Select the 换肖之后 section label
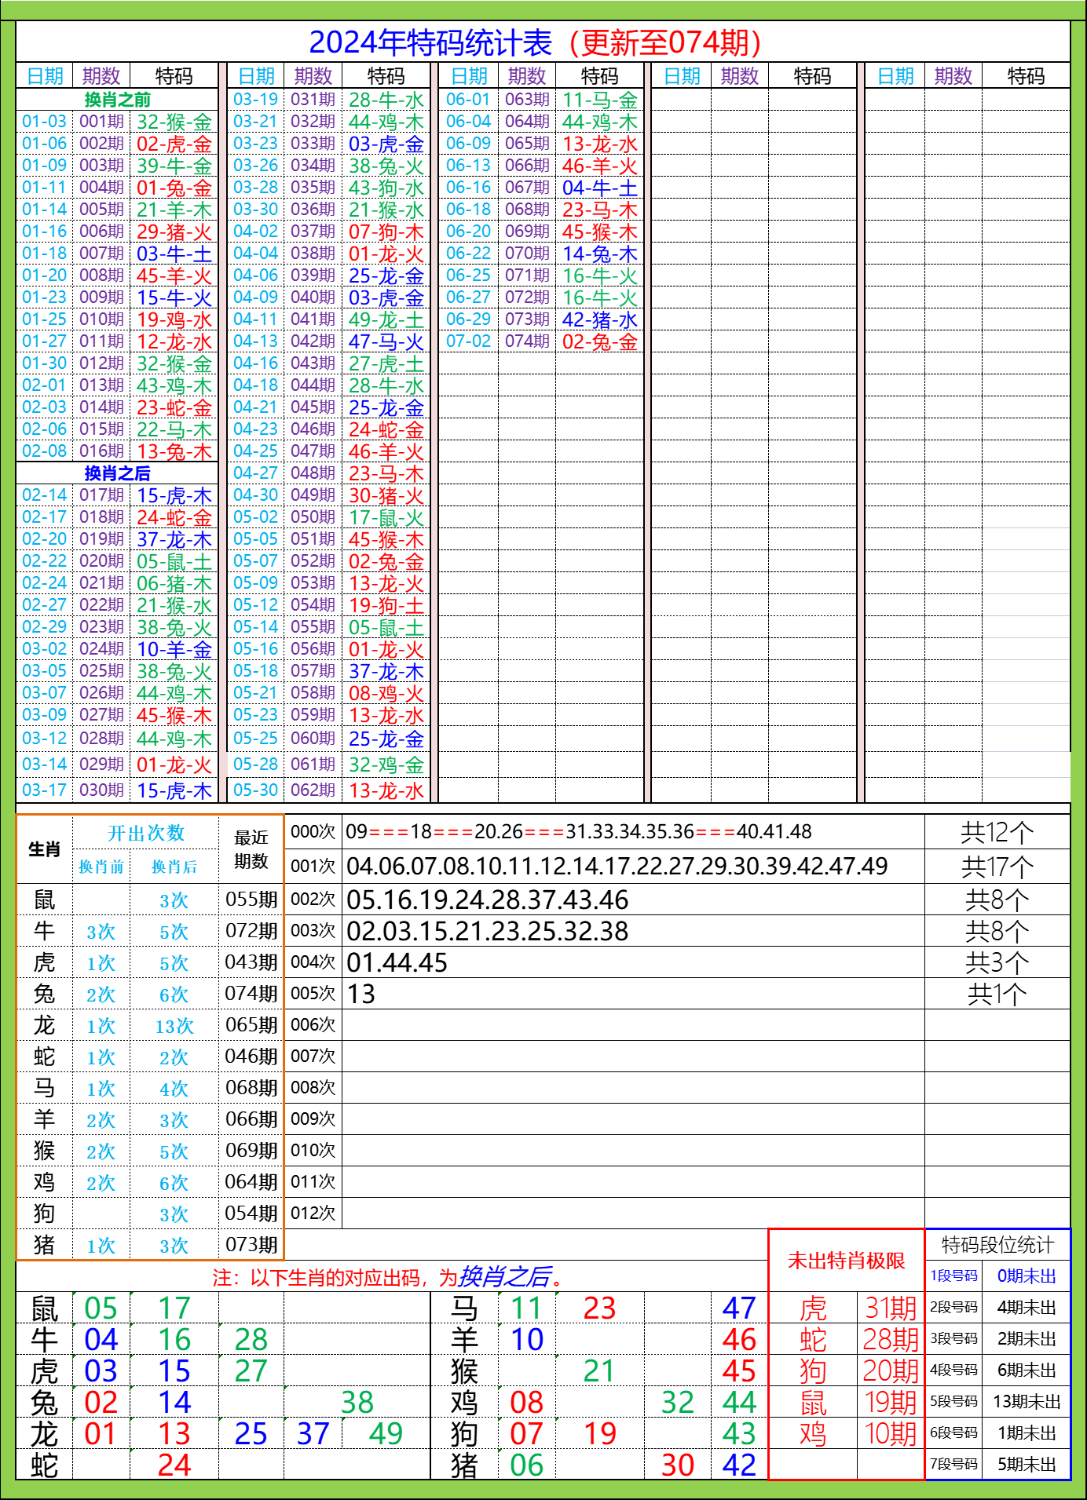Viewport: 1087px width, 1500px height. pos(117,473)
